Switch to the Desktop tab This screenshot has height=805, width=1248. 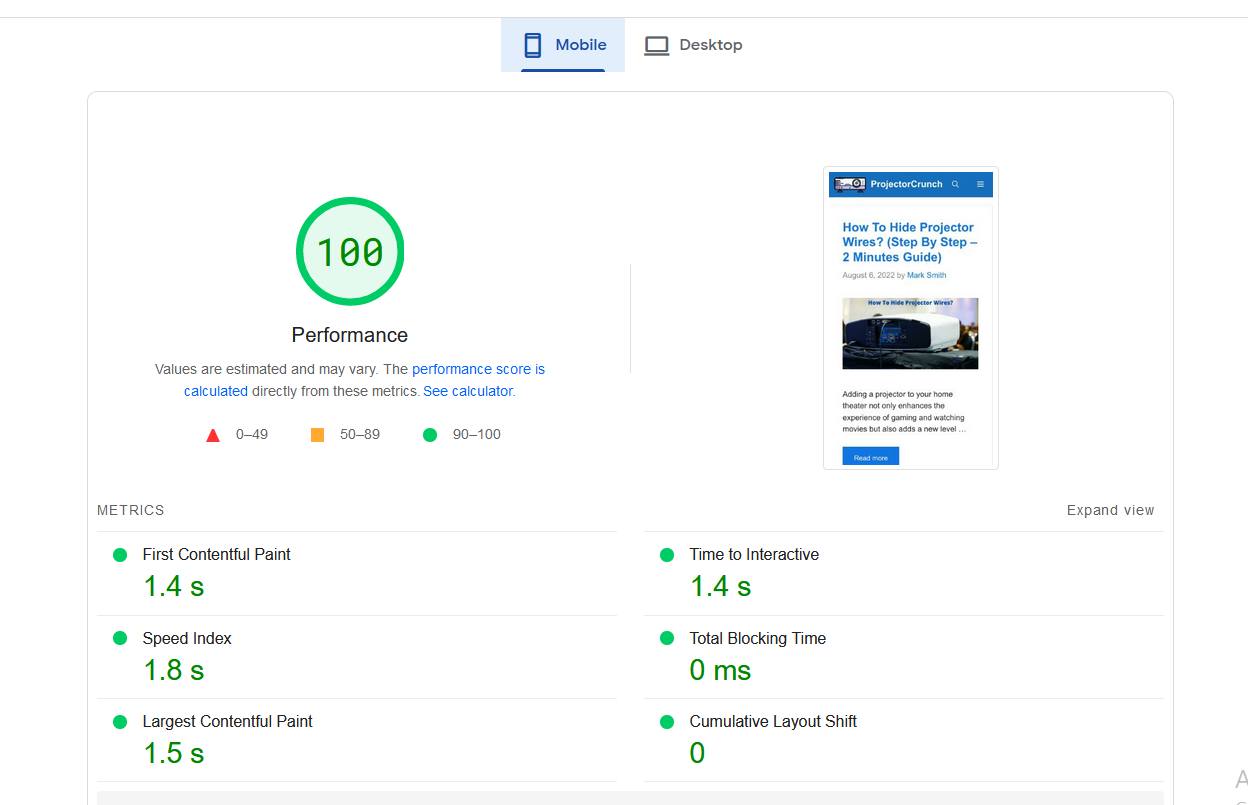[693, 44]
